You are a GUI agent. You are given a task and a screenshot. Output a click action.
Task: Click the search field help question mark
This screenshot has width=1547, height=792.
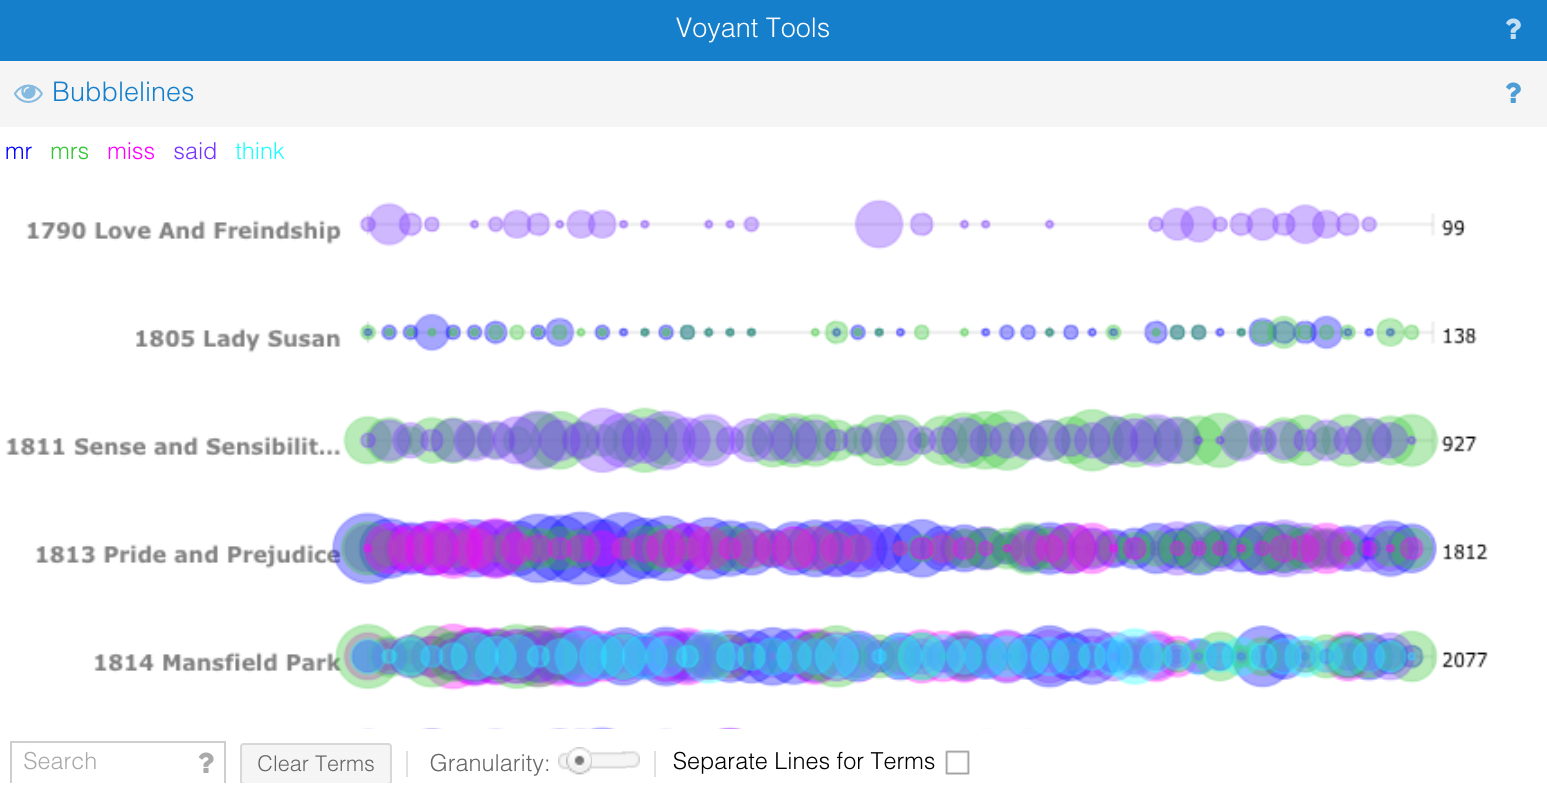[x=206, y=763]
